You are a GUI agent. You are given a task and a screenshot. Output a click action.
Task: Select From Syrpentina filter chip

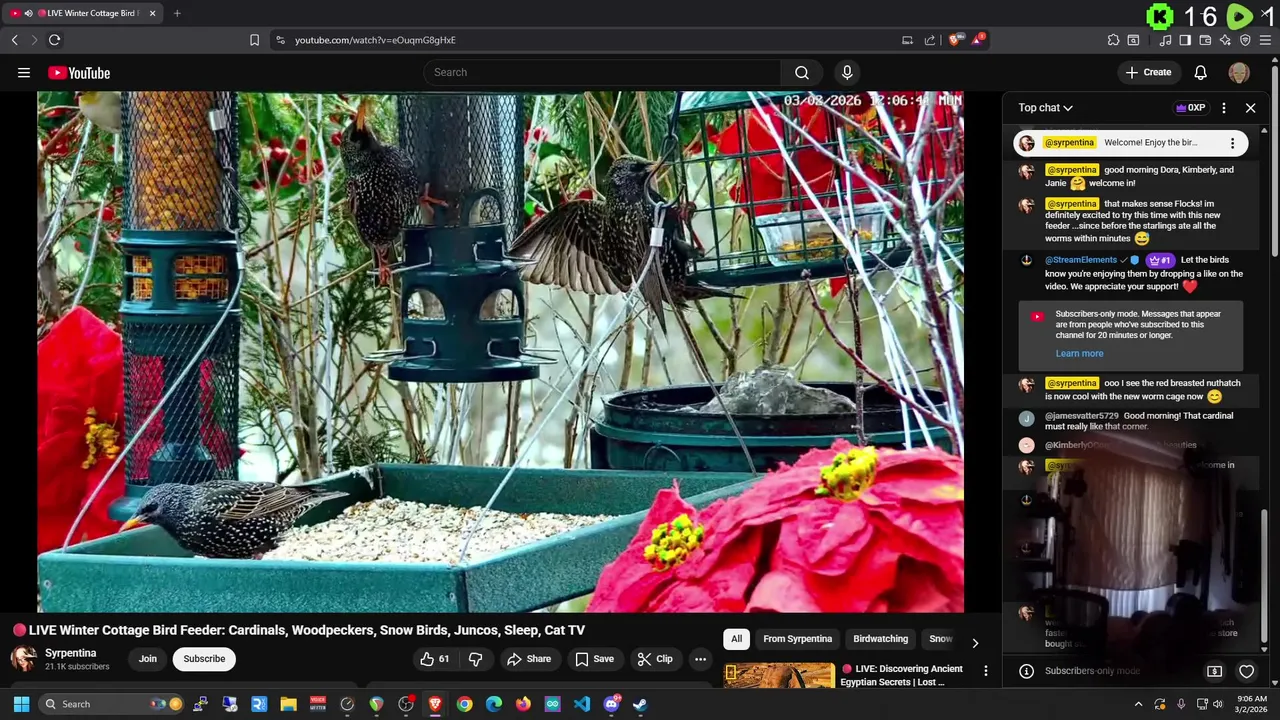pos(797,639)
